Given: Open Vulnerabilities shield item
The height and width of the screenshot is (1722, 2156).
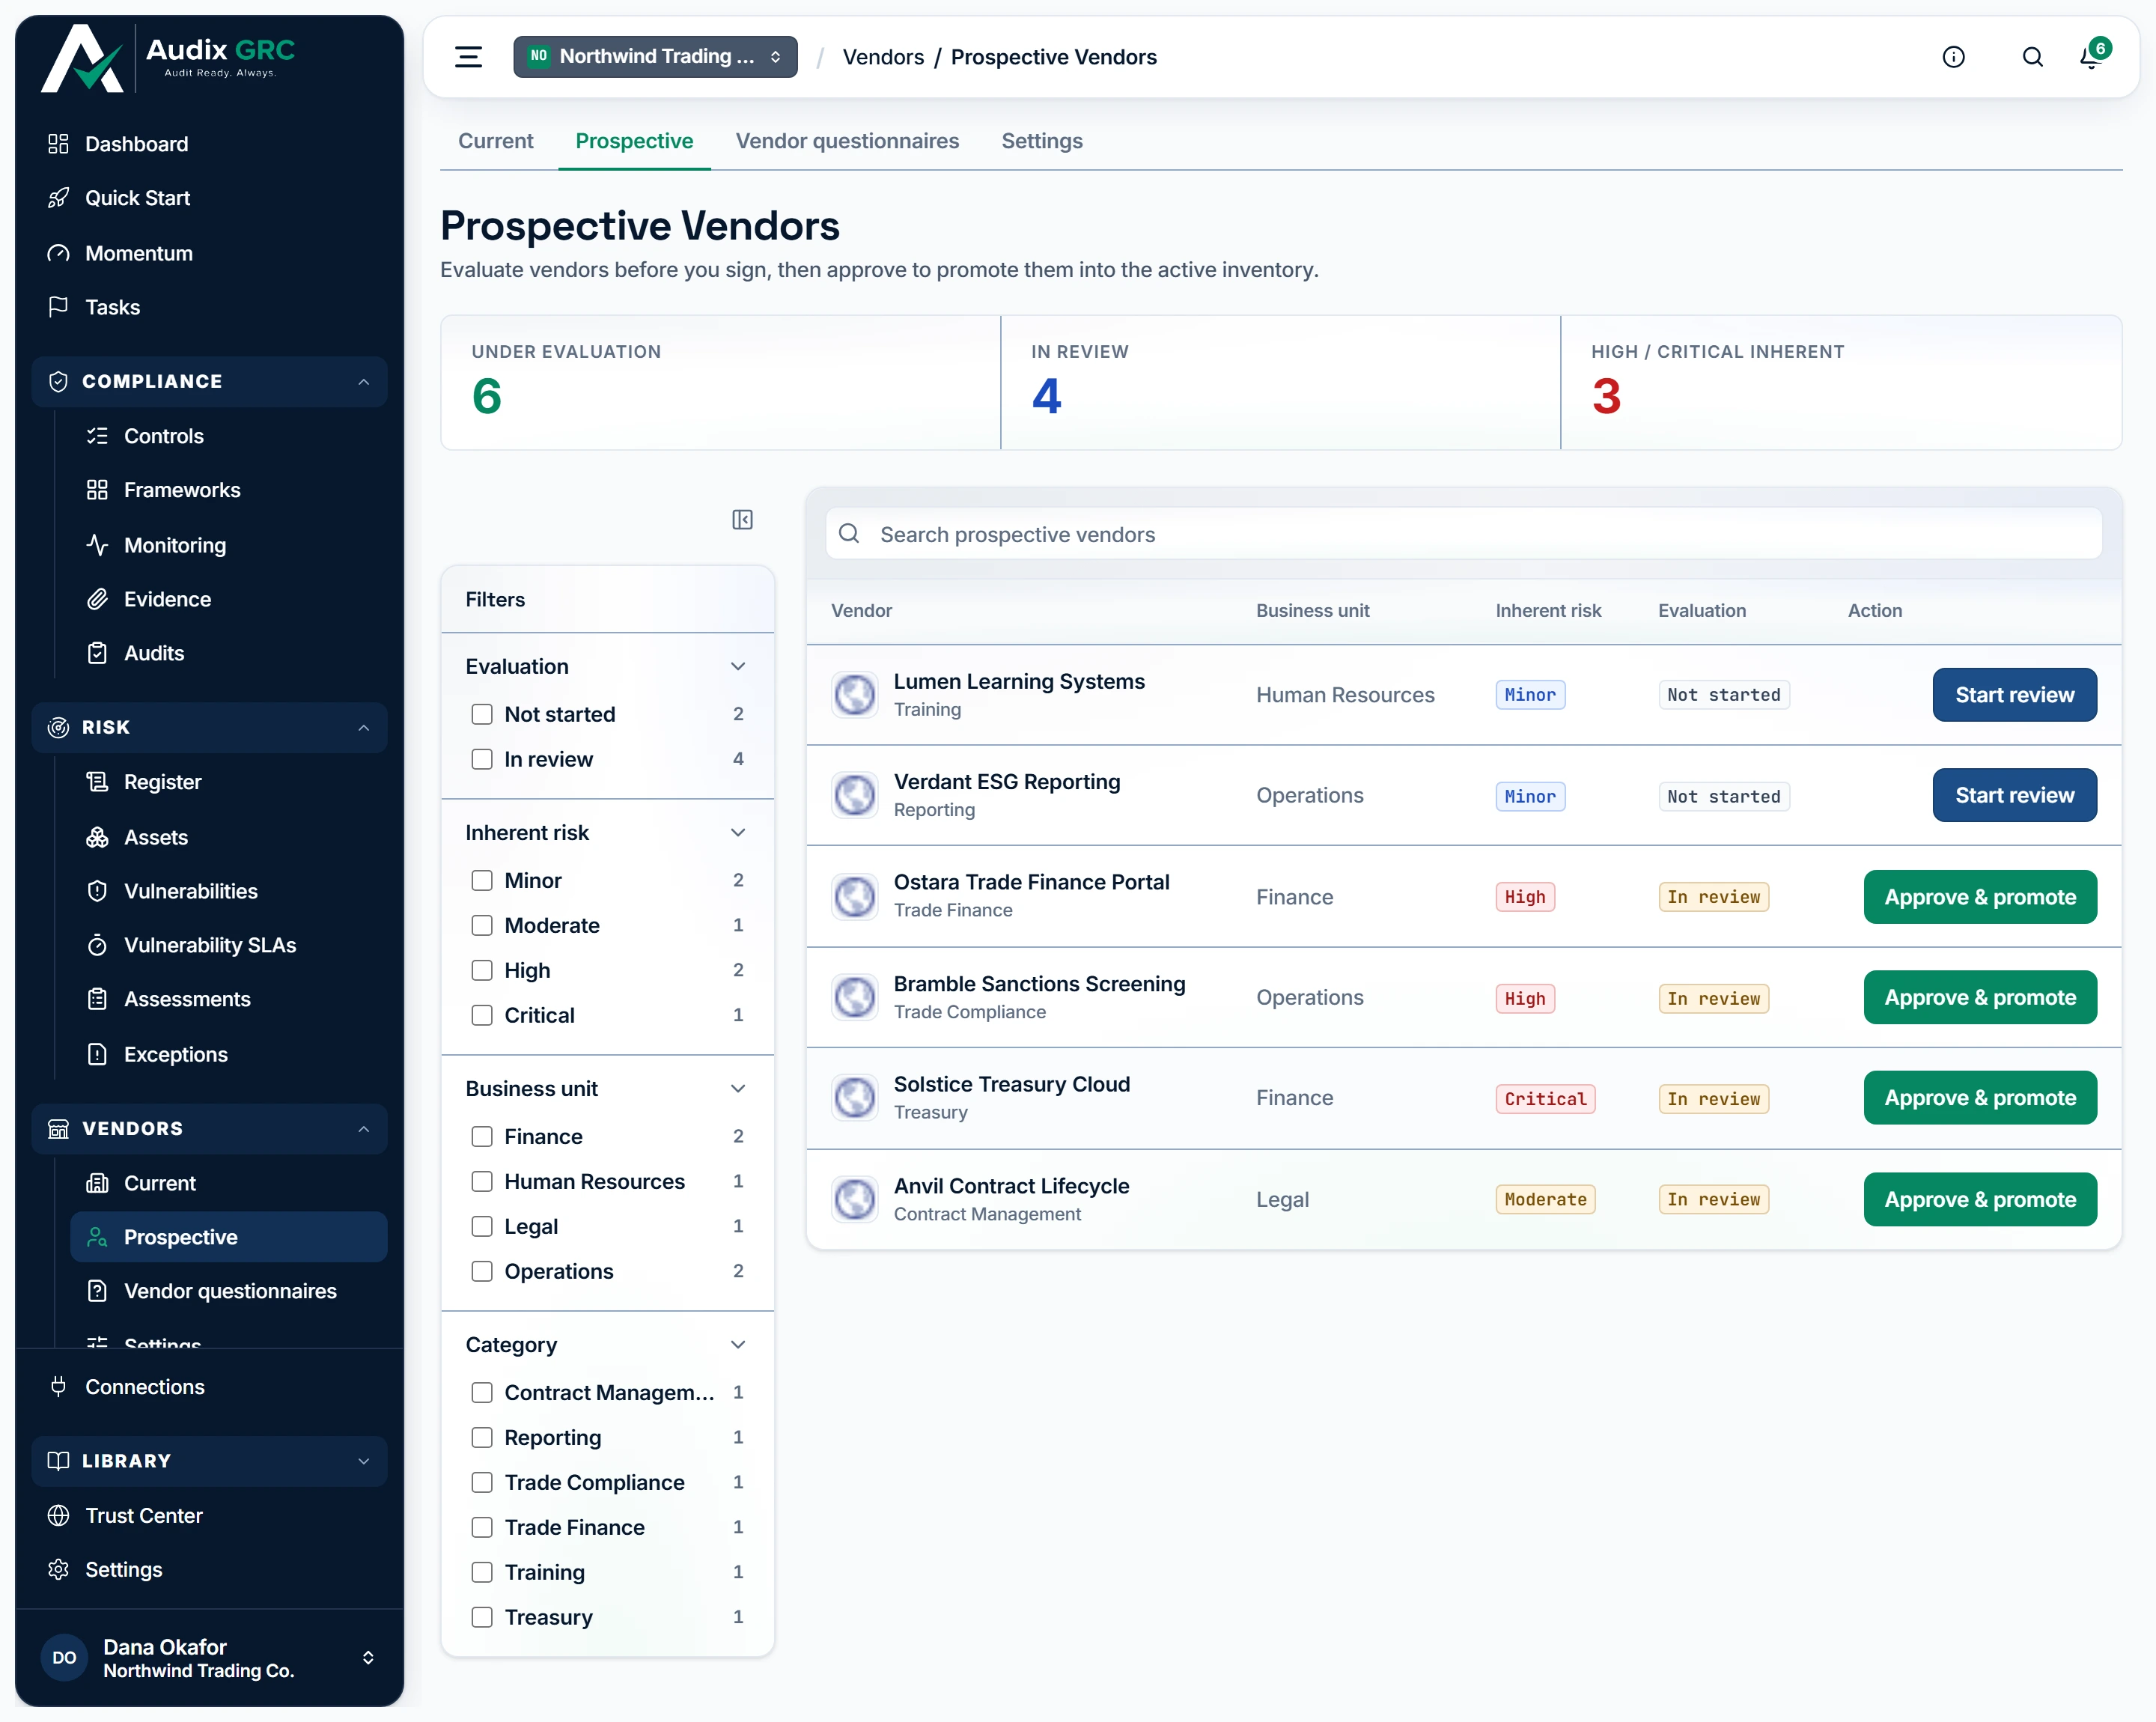Looking at the screenshot, I should [x=228, y=891].
